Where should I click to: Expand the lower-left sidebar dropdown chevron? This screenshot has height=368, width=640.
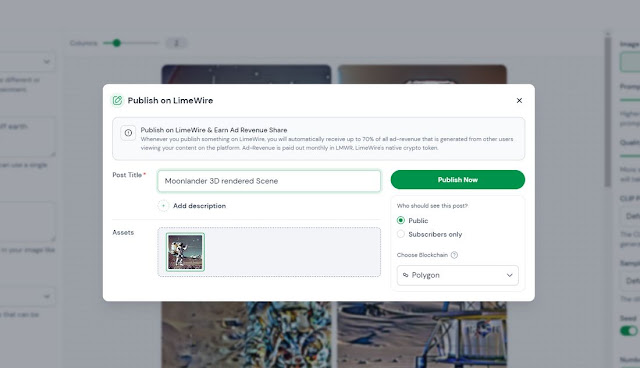(x=47, y=297)
